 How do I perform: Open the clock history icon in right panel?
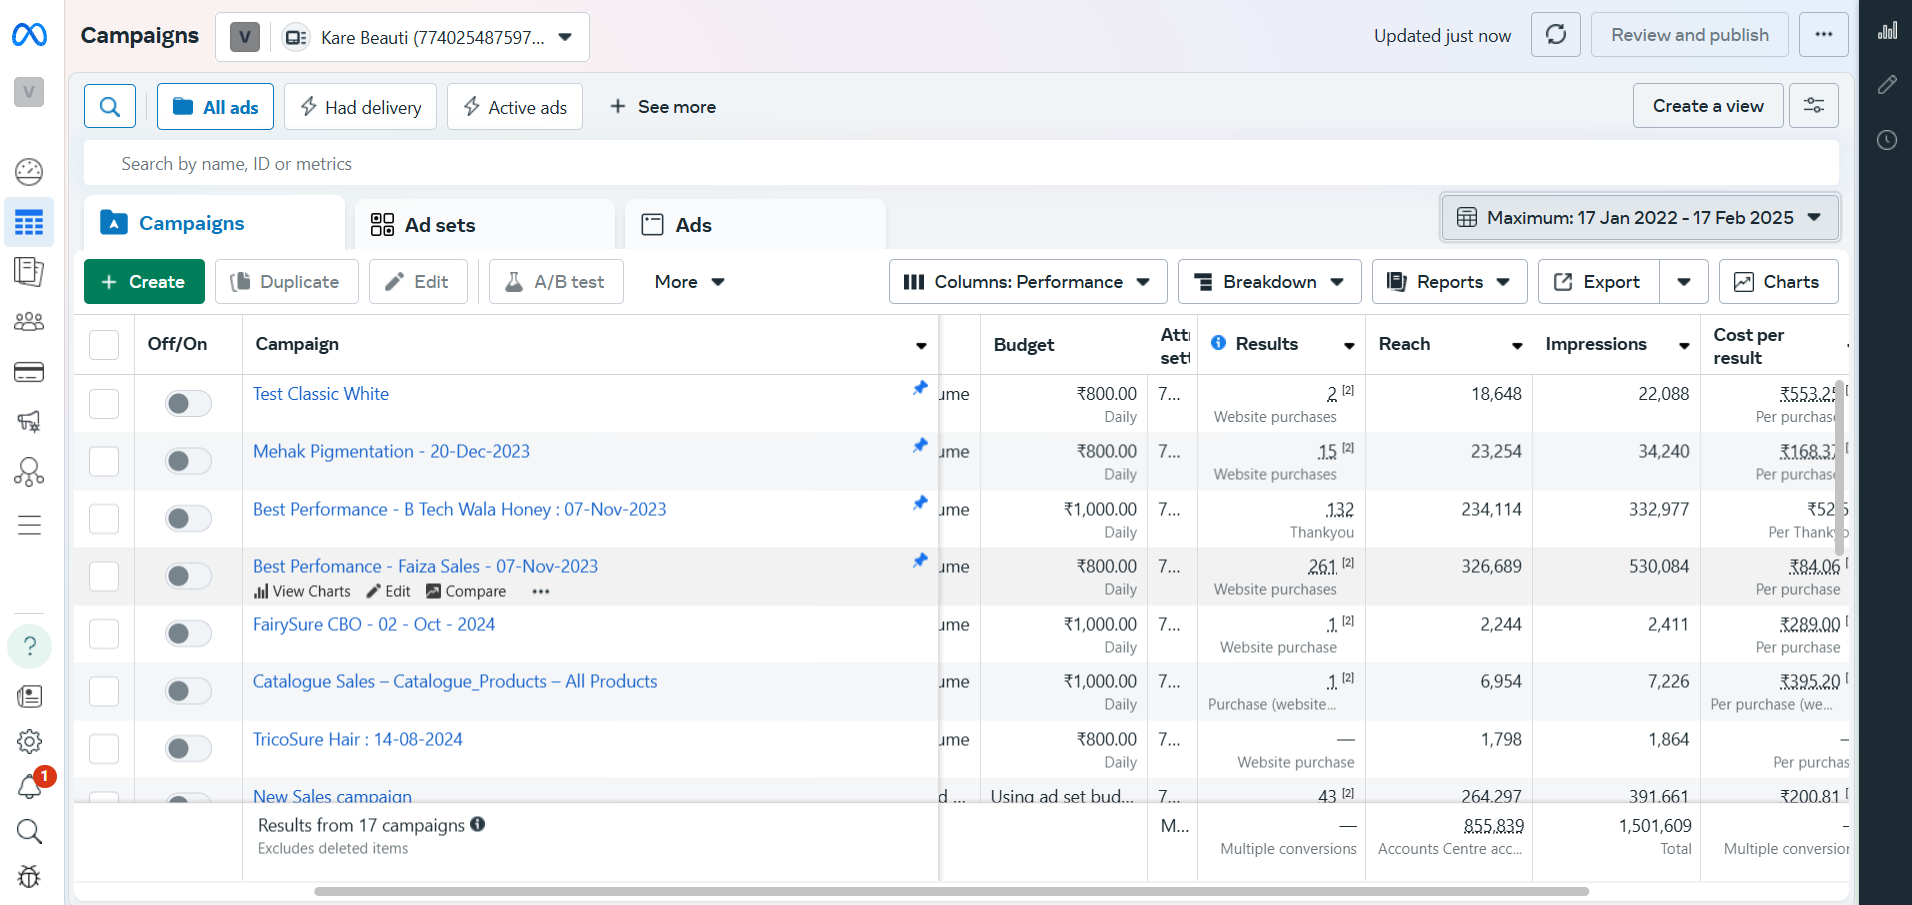point(1886,140)
